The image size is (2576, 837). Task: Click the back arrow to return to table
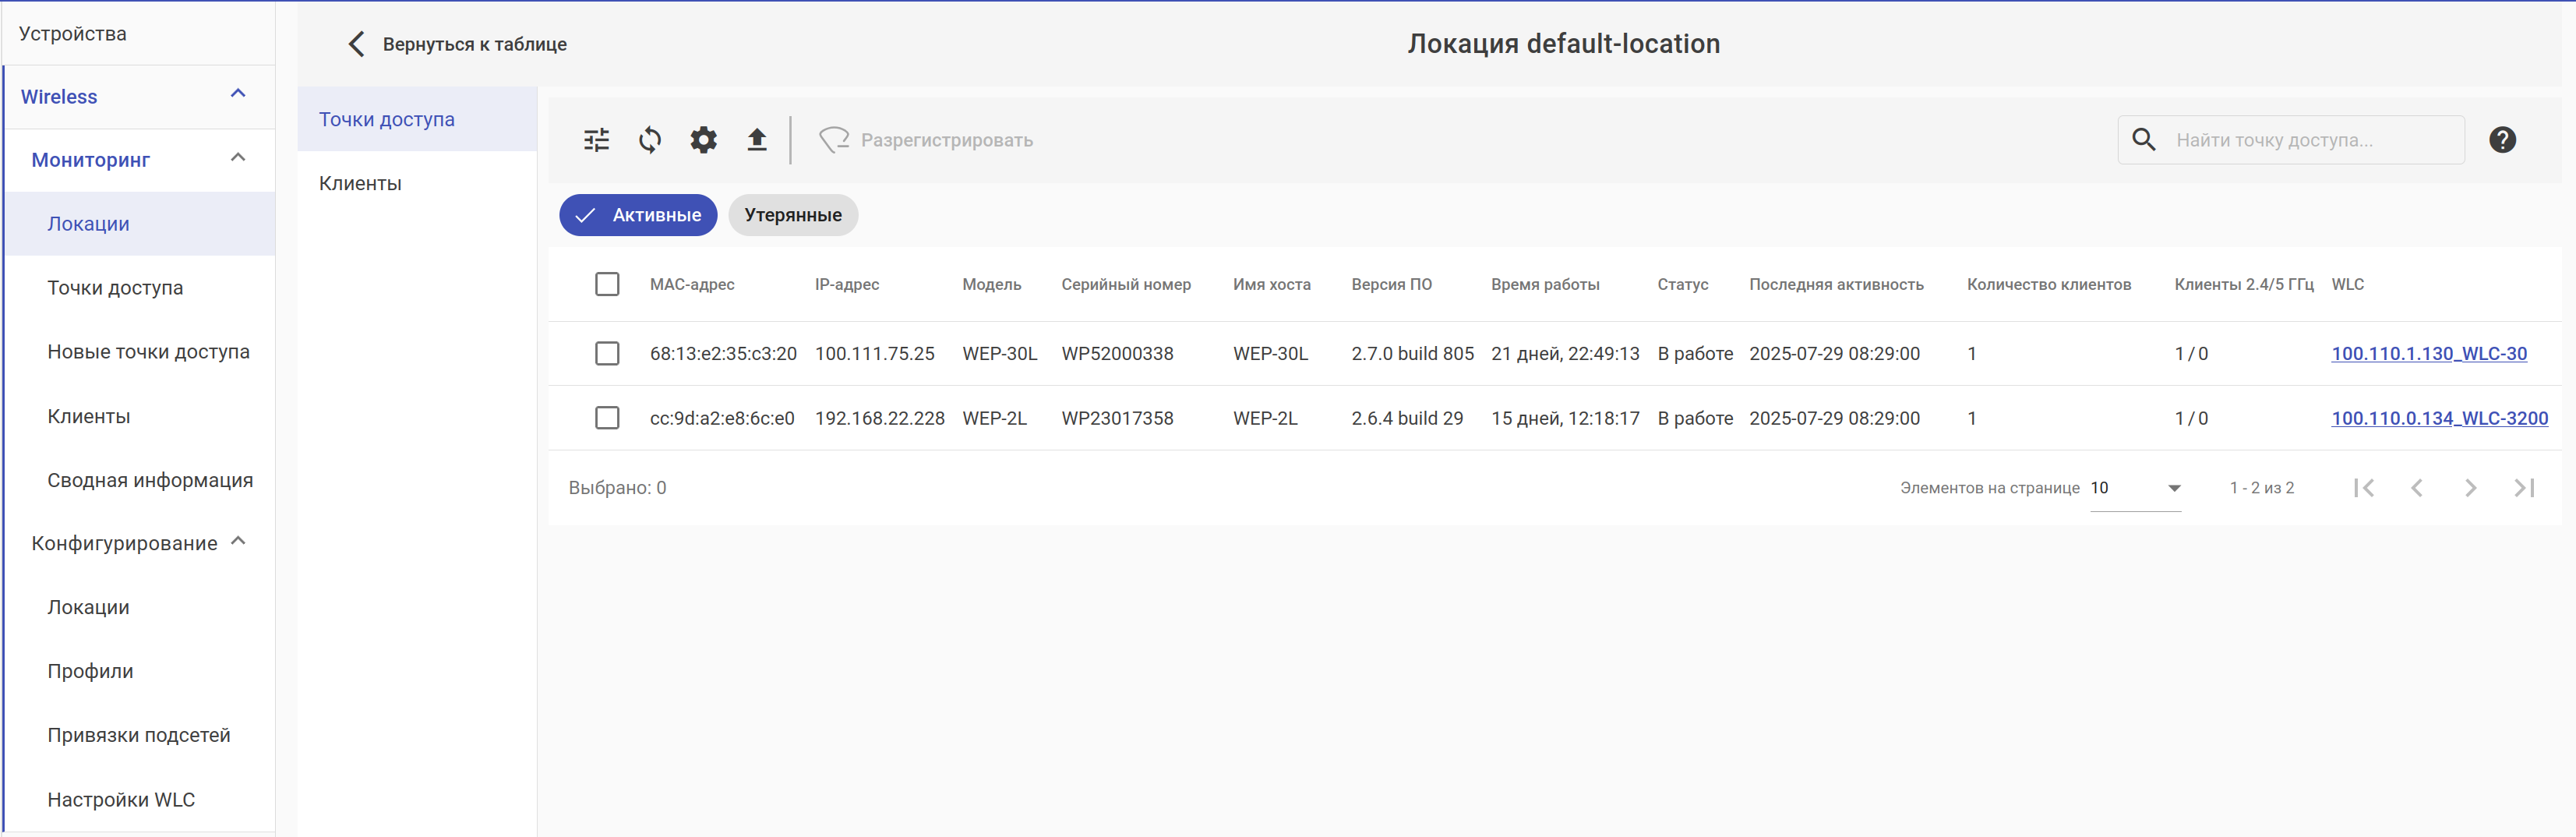[x=357, y=44]
